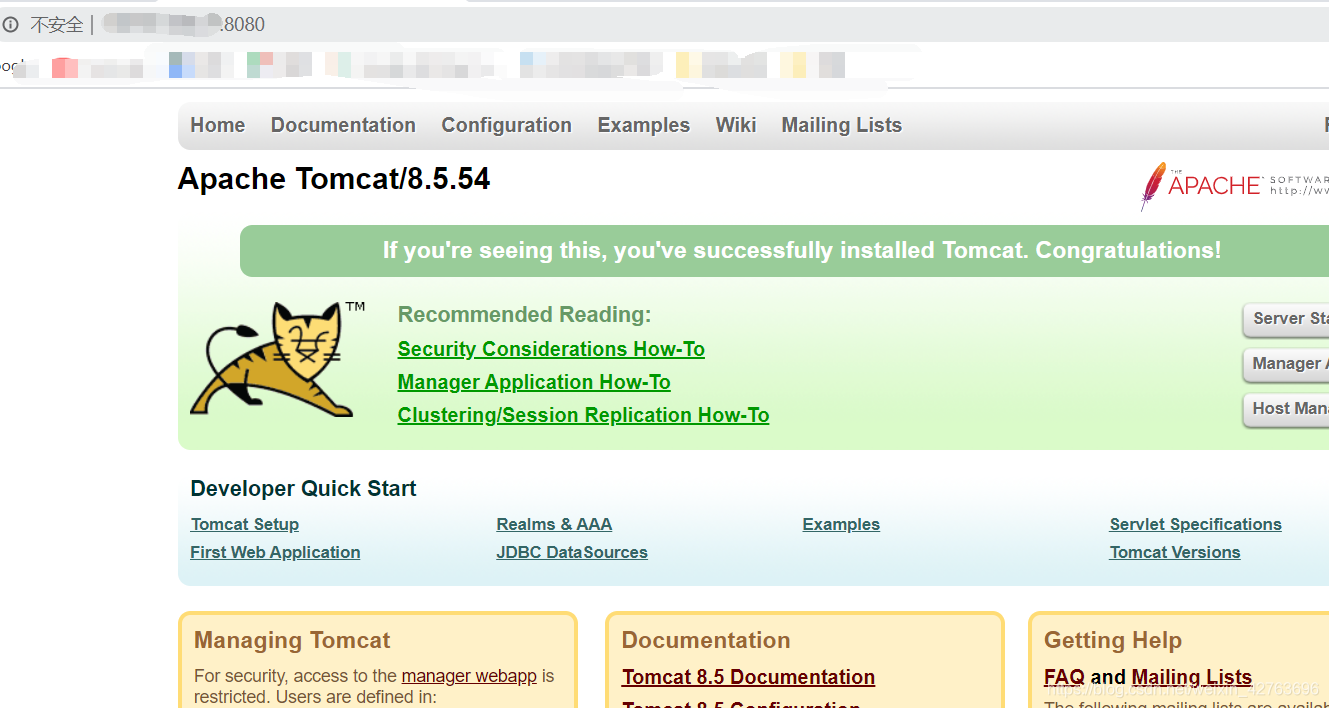
Task: Click the Host Manager button
Action: pyautogui.click(x=1286, y=409)
